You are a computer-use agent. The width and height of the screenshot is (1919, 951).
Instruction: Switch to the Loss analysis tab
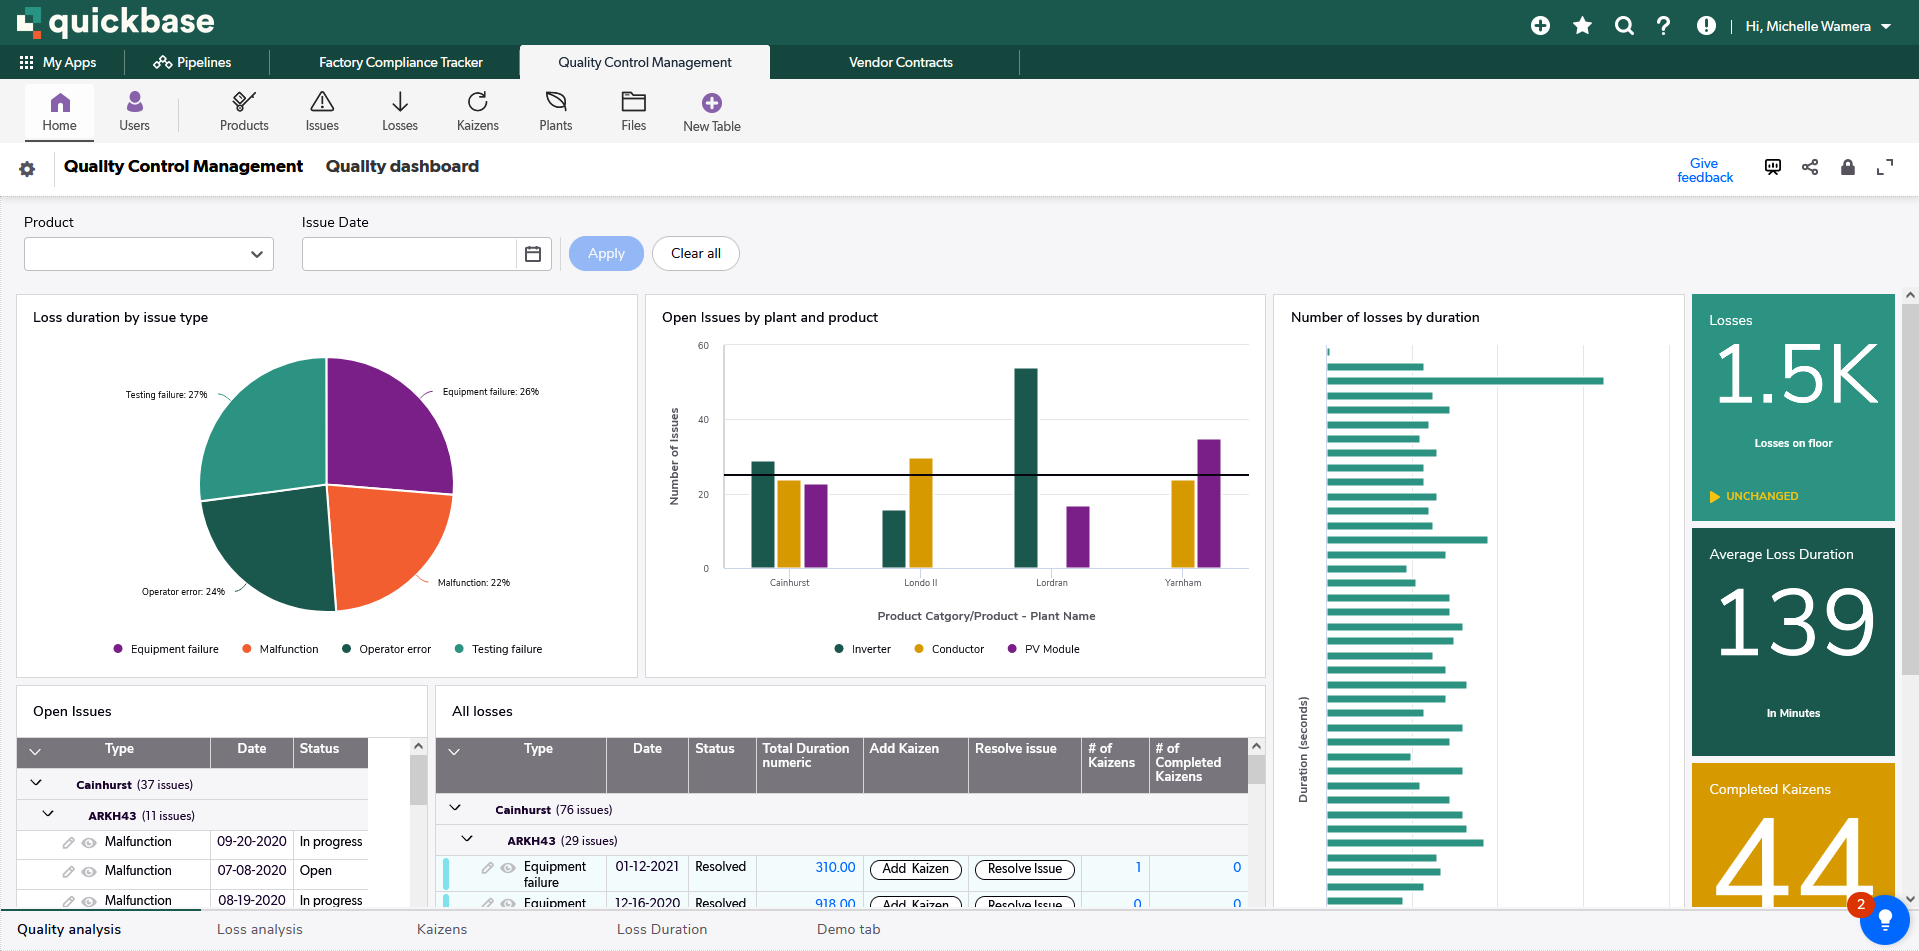pos(259,929)
